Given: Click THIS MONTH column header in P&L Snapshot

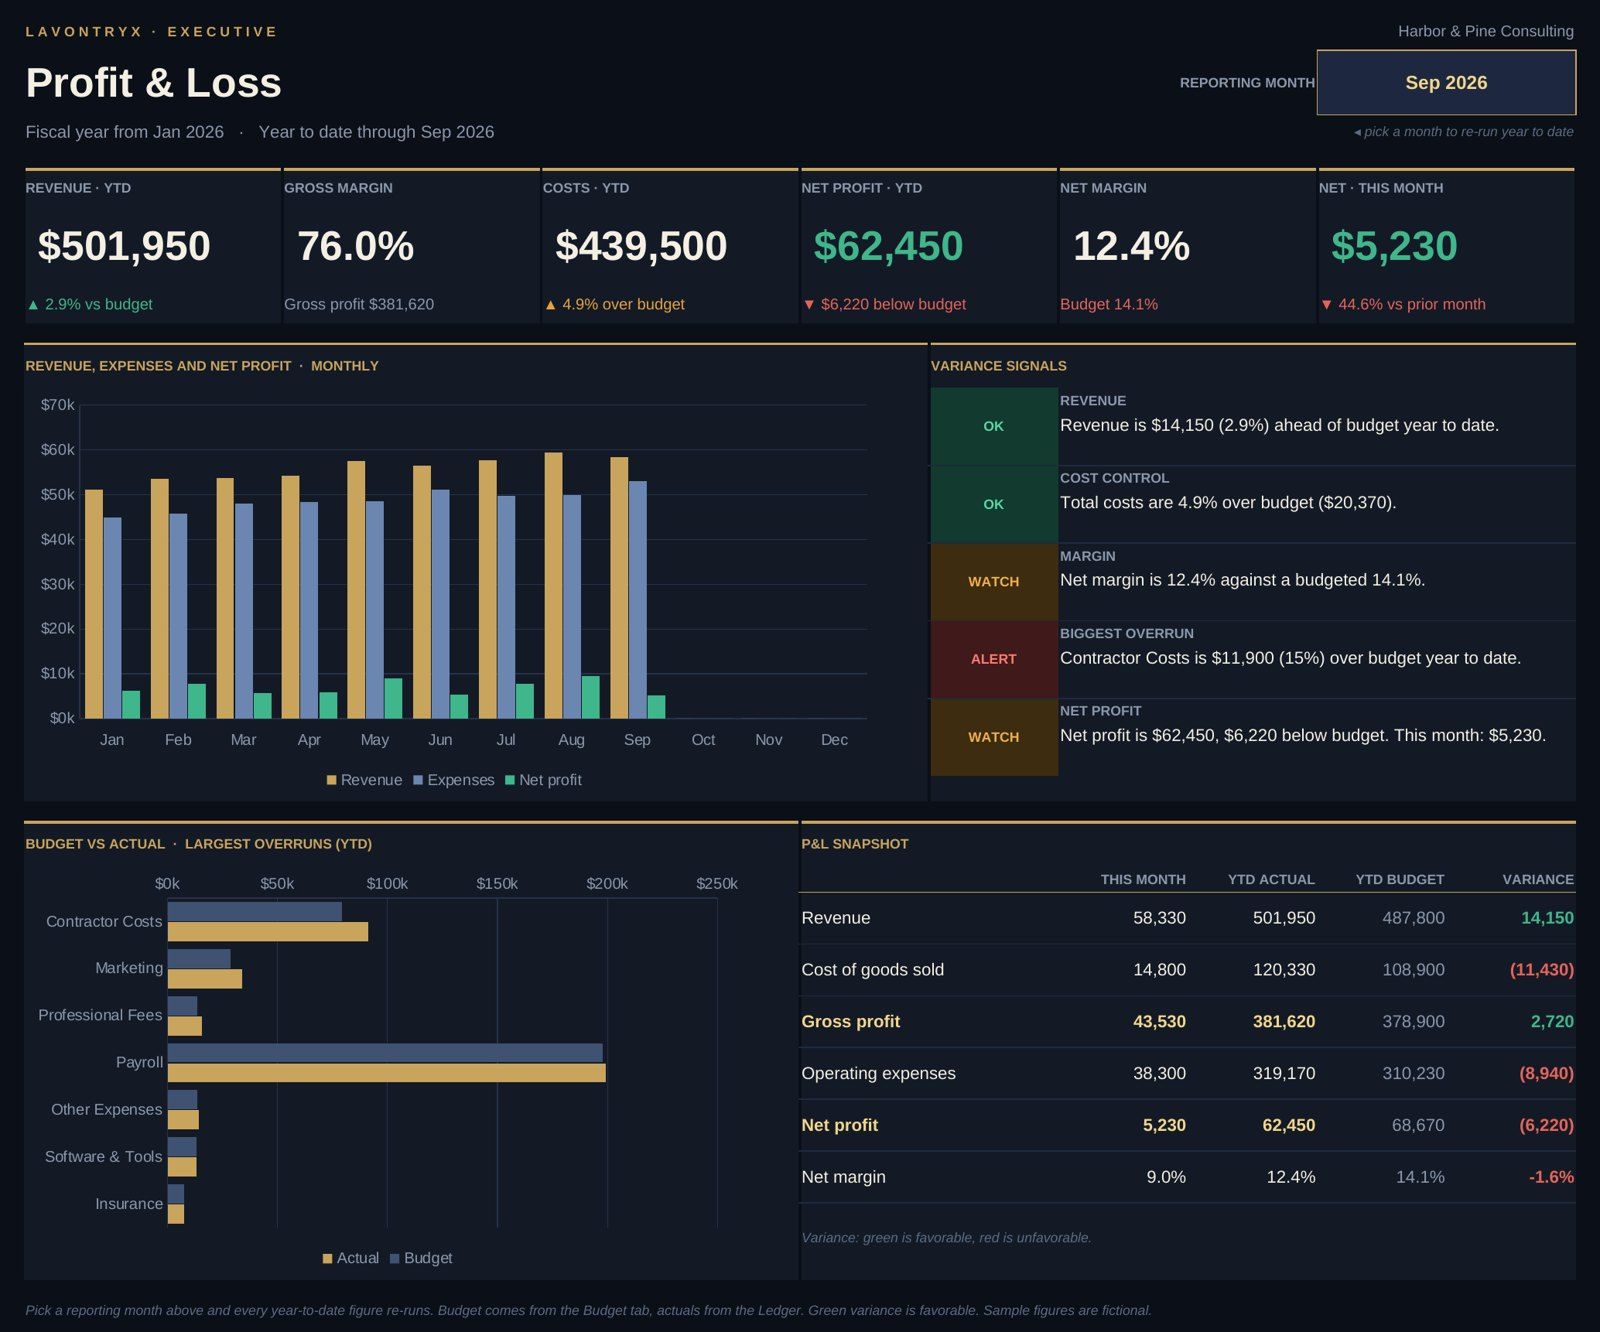Looking at the screenshot, I should [1143, 880].
